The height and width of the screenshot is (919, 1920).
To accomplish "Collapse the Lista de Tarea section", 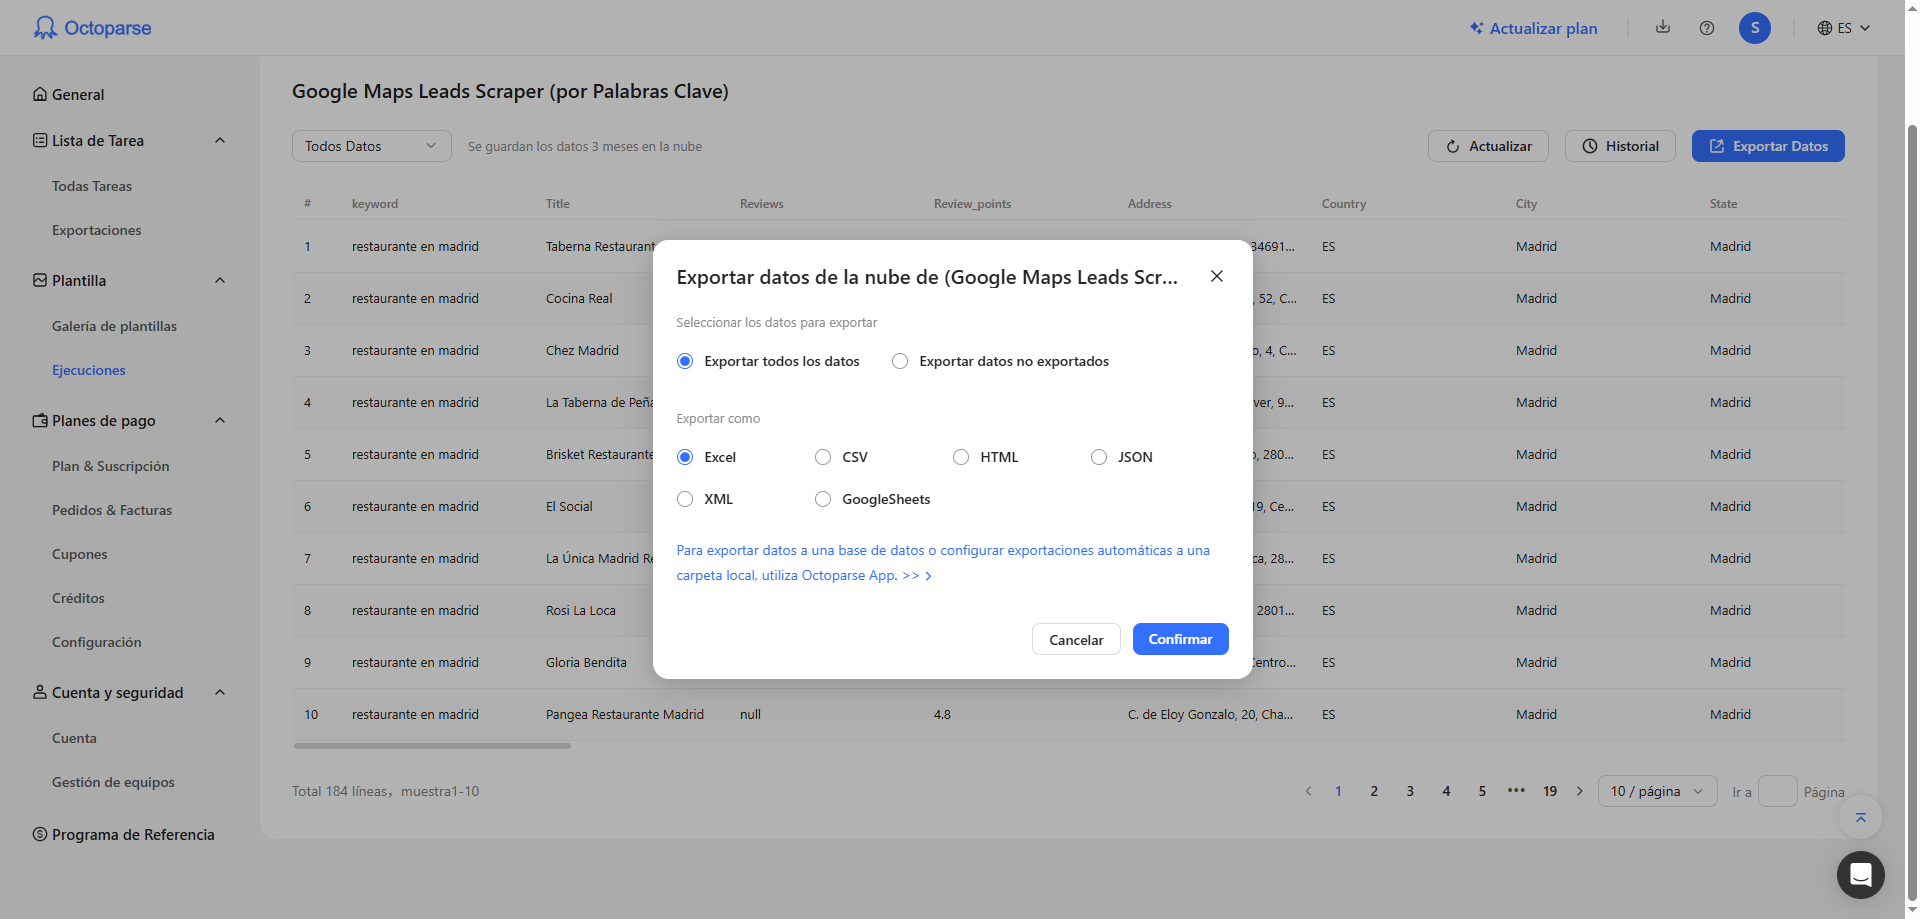I will [220, 141].
